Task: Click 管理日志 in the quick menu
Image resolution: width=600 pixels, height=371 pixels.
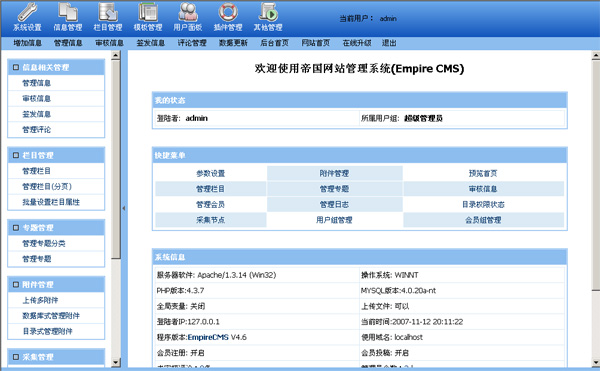Action: point(334,205)
